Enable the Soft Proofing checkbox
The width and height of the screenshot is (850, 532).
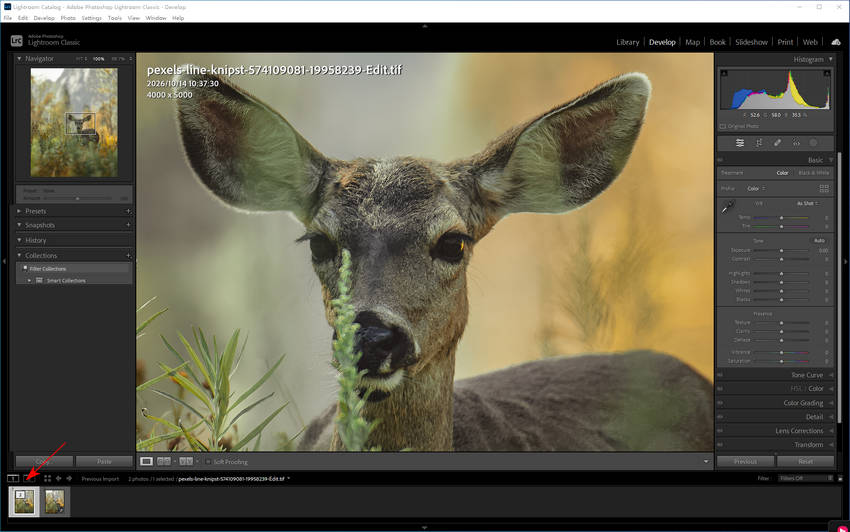[208, 462]
